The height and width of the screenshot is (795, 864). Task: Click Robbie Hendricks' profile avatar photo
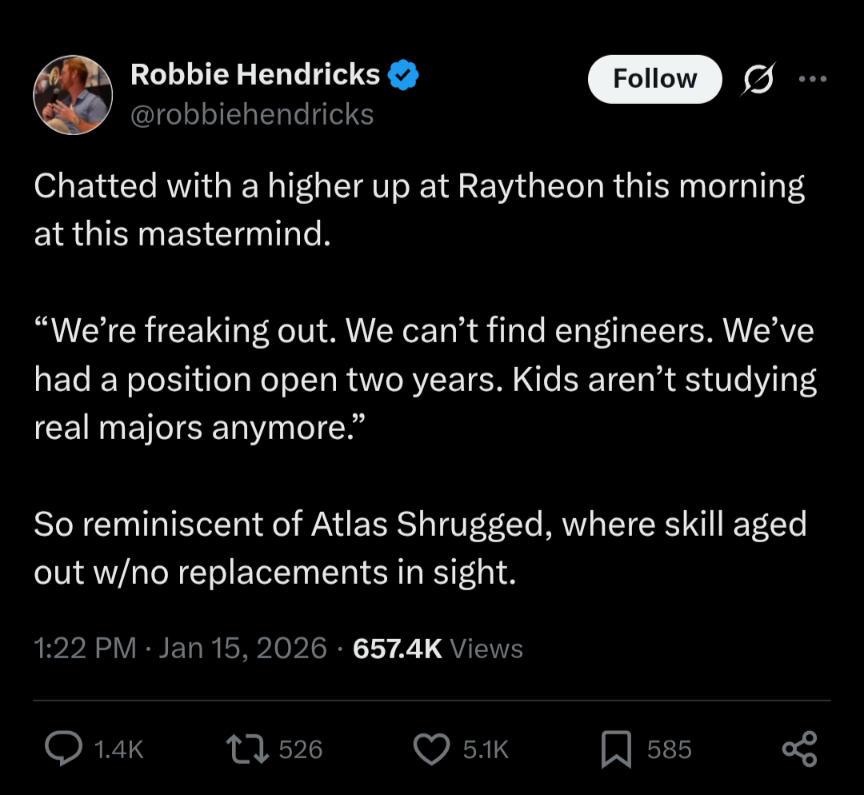point(73,95)
